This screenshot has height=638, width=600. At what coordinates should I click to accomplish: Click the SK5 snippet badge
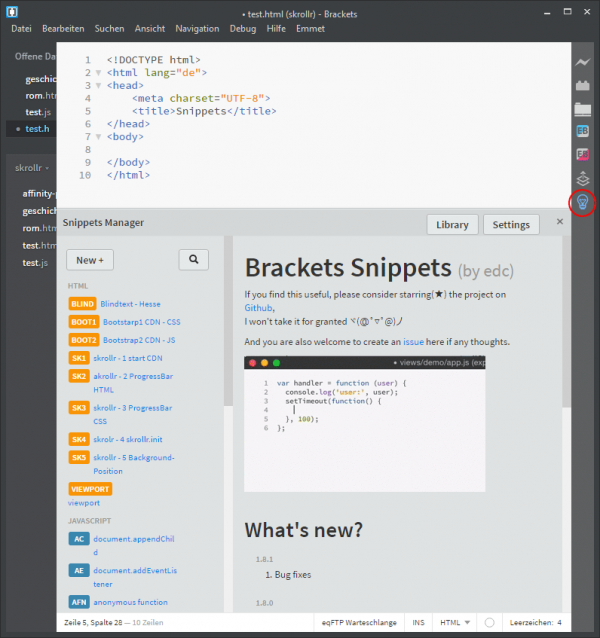point(79,457)
